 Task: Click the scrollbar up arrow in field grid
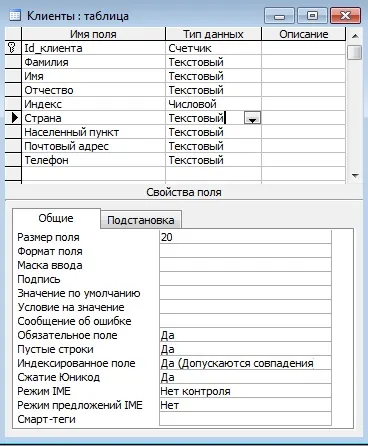pyautogui.click(x=355, y=36)
